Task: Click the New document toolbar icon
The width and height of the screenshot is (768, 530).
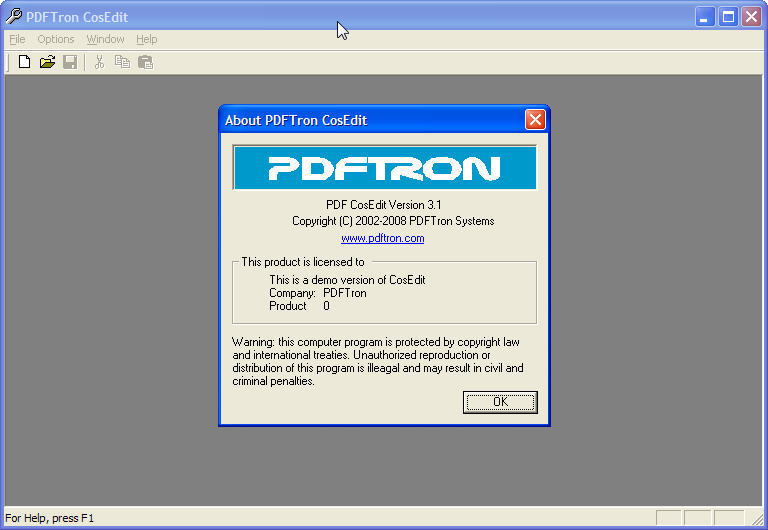Action: [x=24, y=62]
